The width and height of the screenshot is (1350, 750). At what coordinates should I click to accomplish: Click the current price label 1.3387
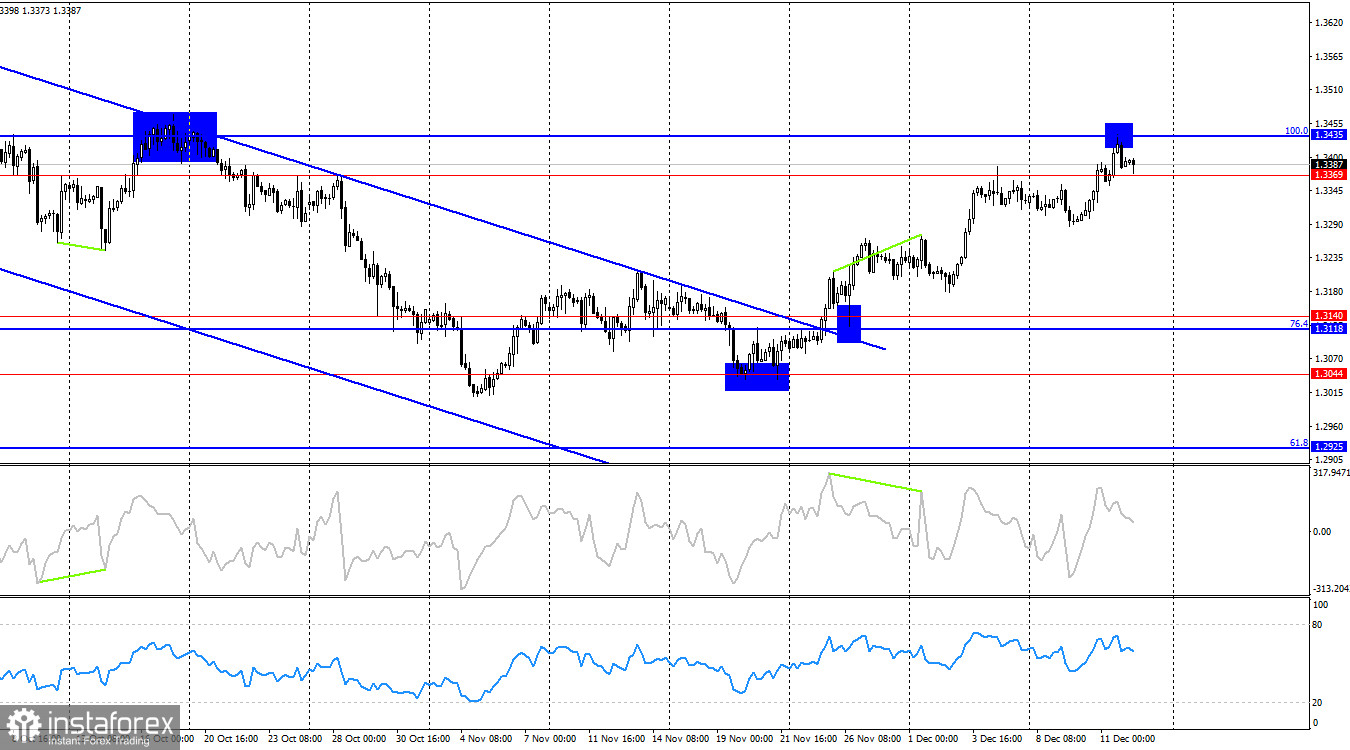(x=1328, y=164)
